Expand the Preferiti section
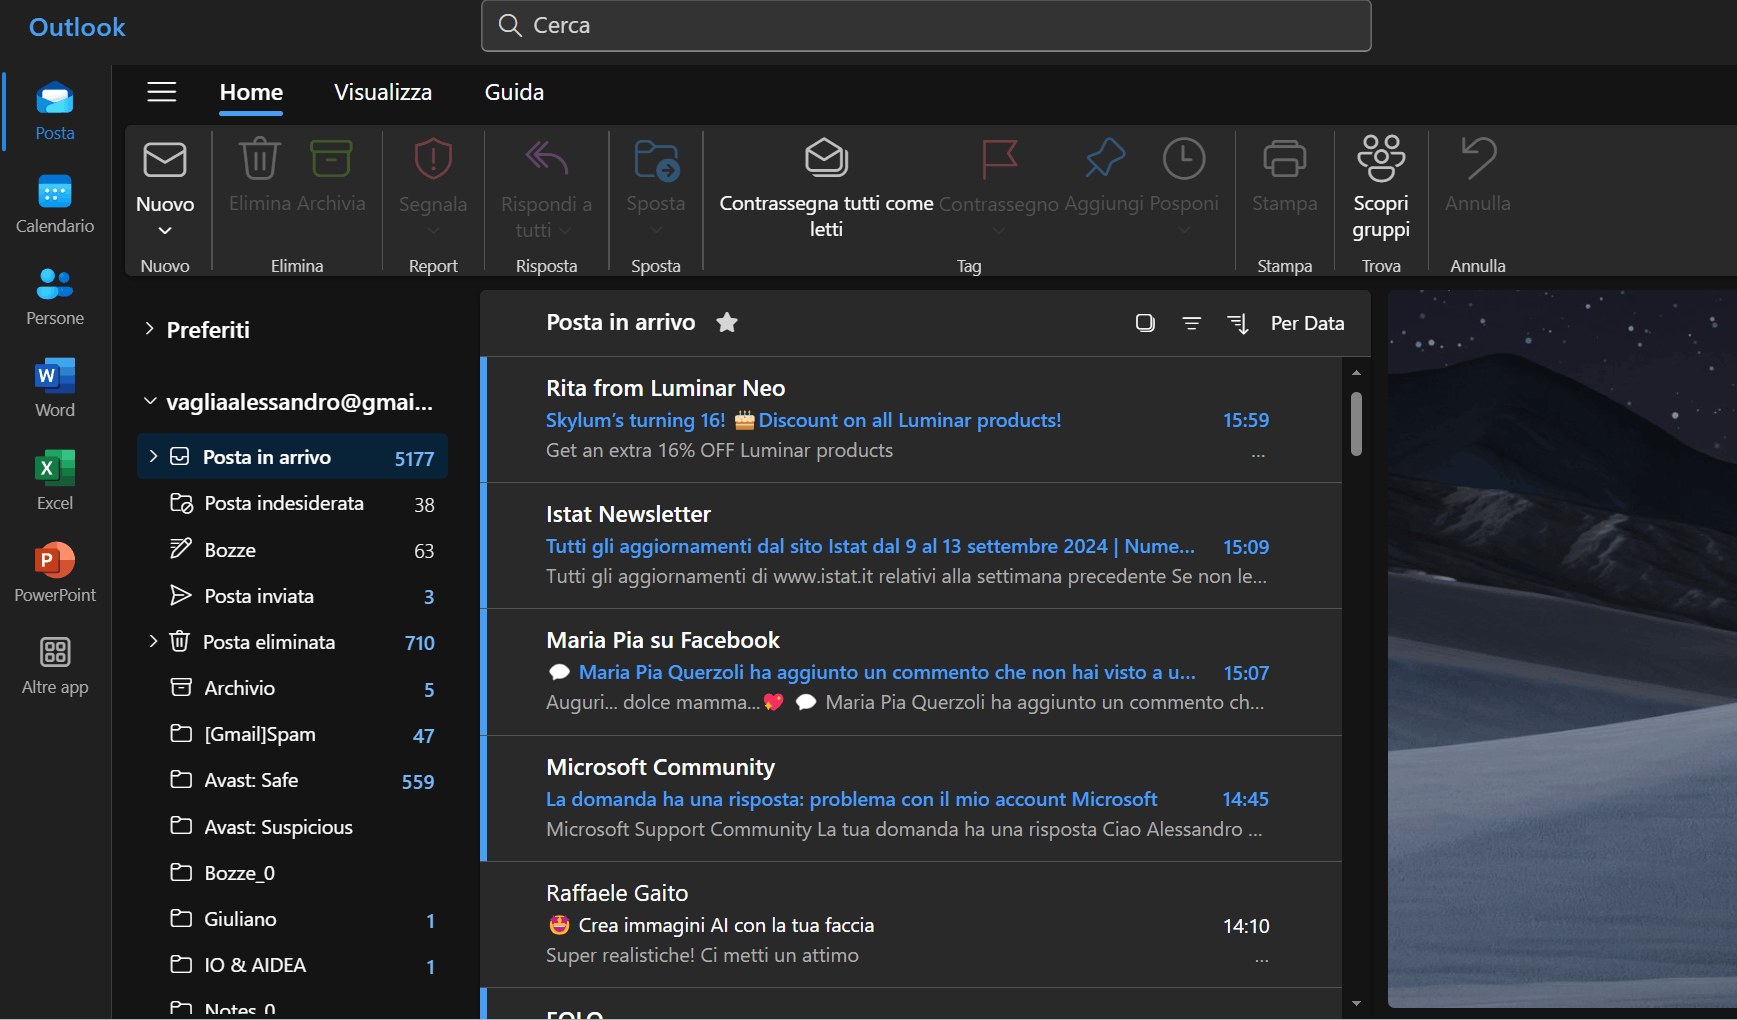The height and width of the screenshot is (1020, 1737). point(149,329)
